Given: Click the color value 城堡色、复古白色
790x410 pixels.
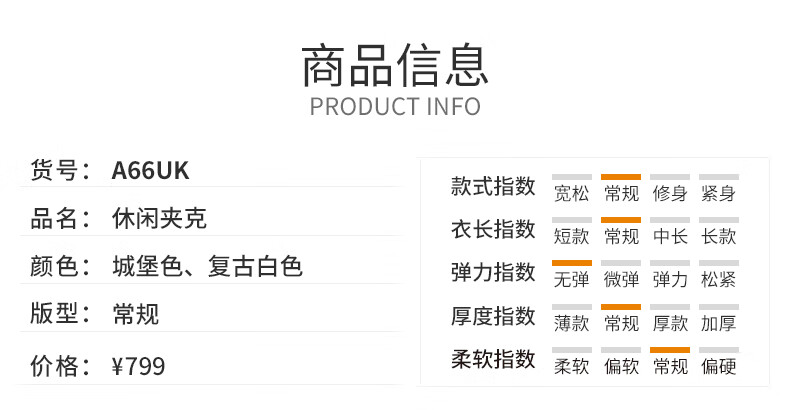Looking at the screenshot, I should tap(207, 267).
